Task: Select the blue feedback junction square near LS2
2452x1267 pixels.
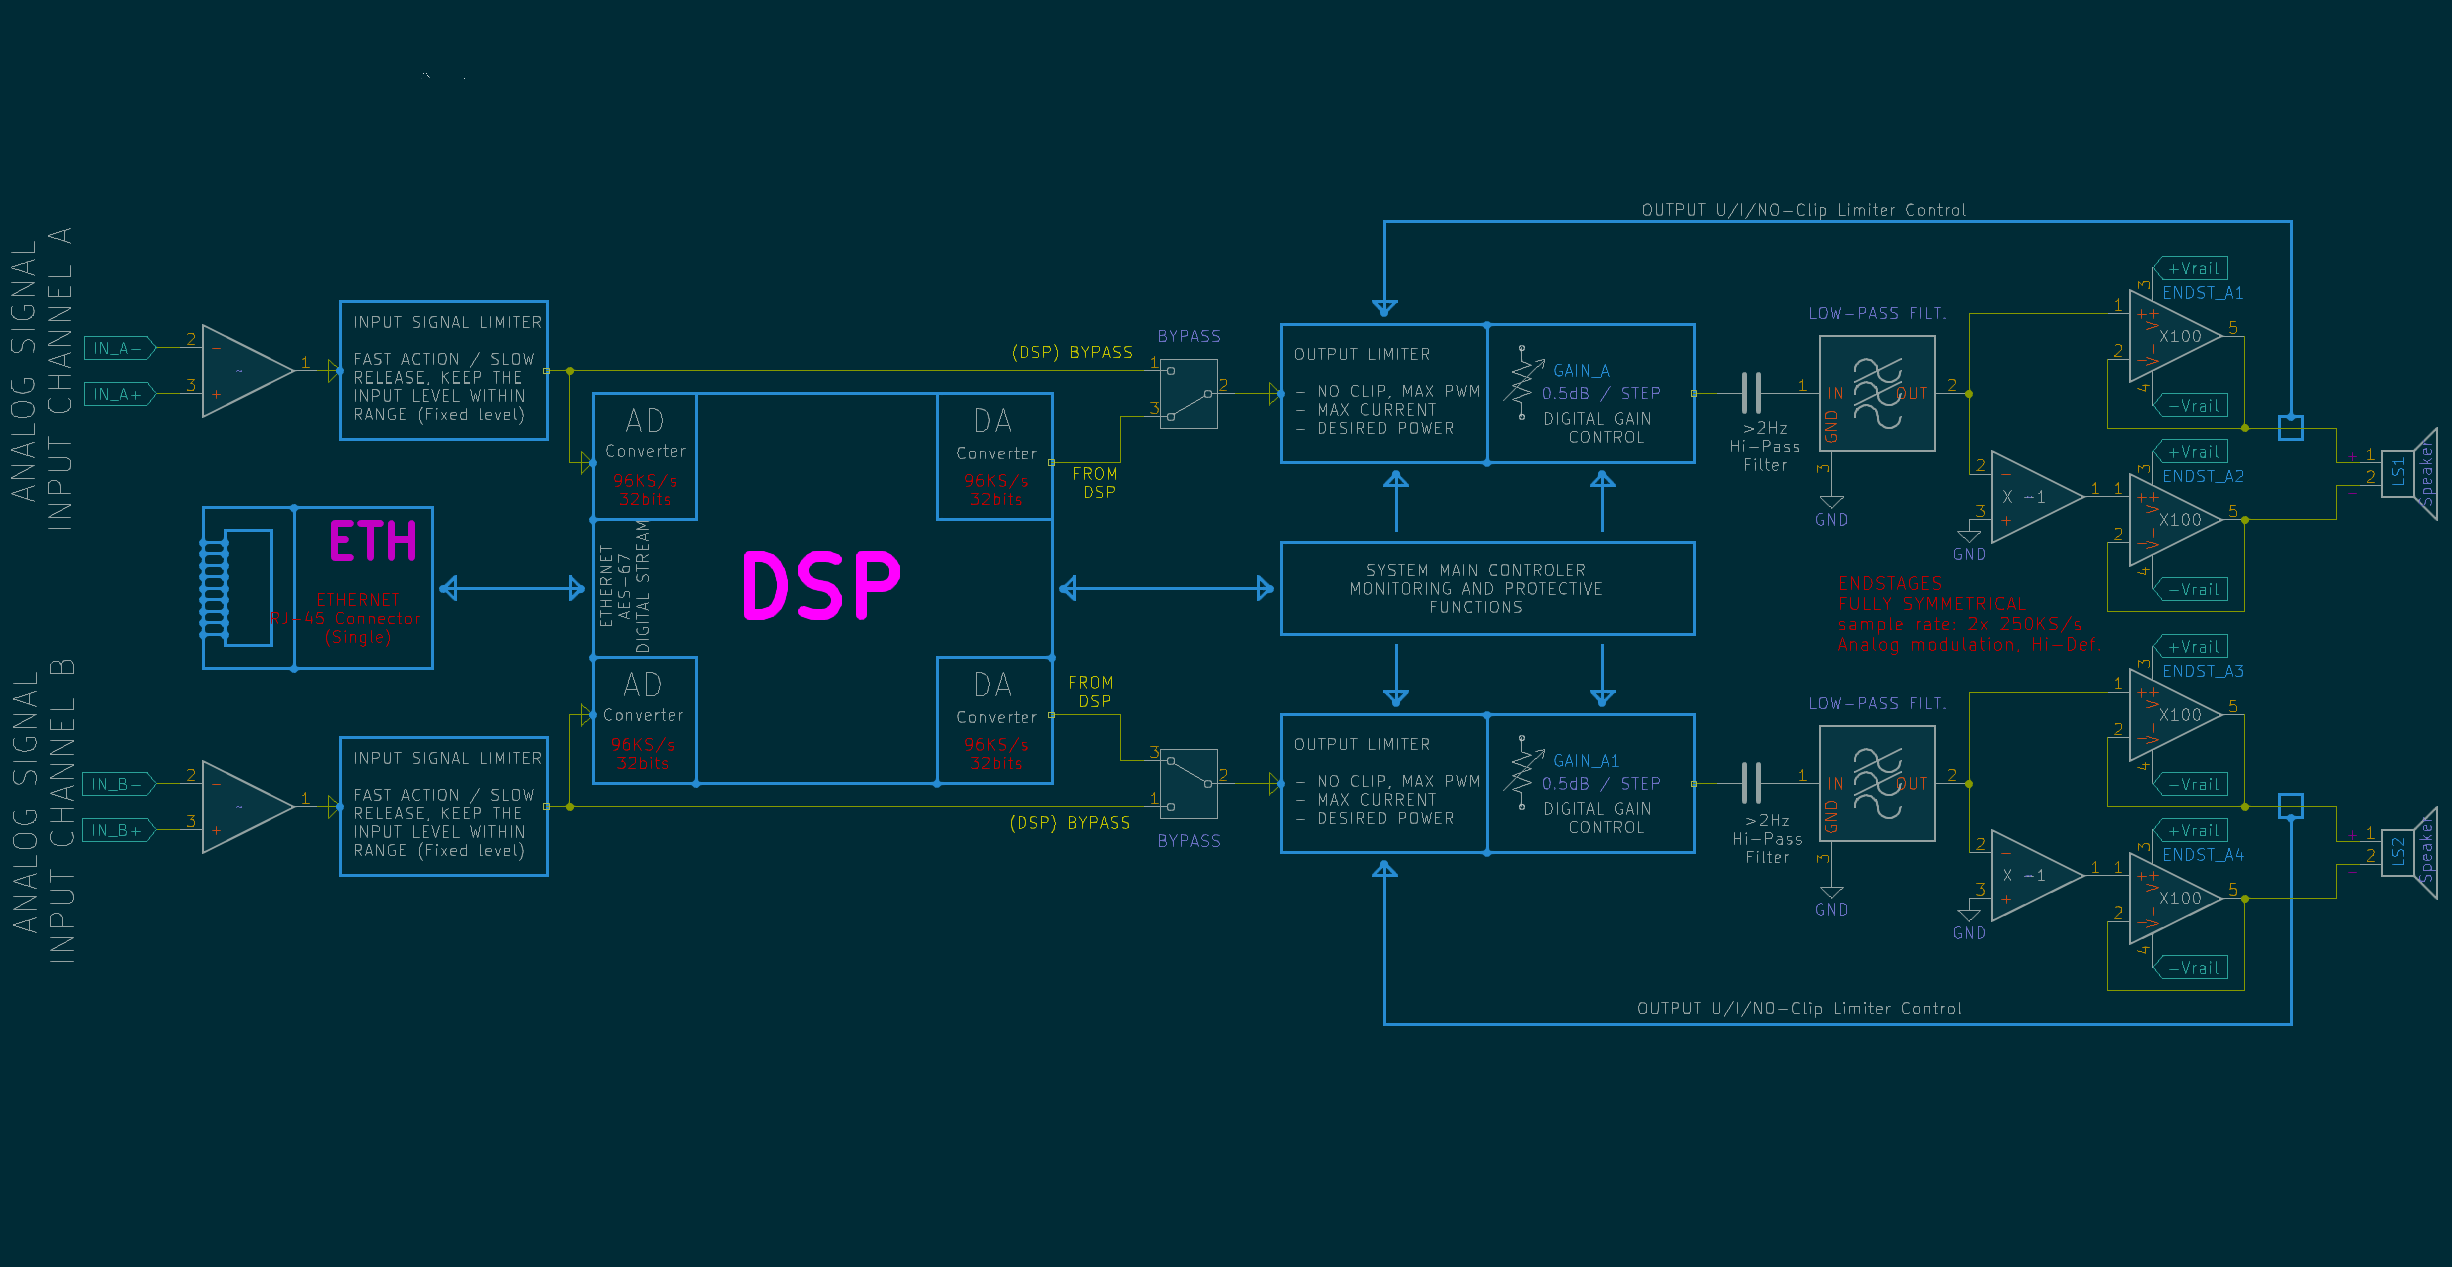Action: 2291,806
